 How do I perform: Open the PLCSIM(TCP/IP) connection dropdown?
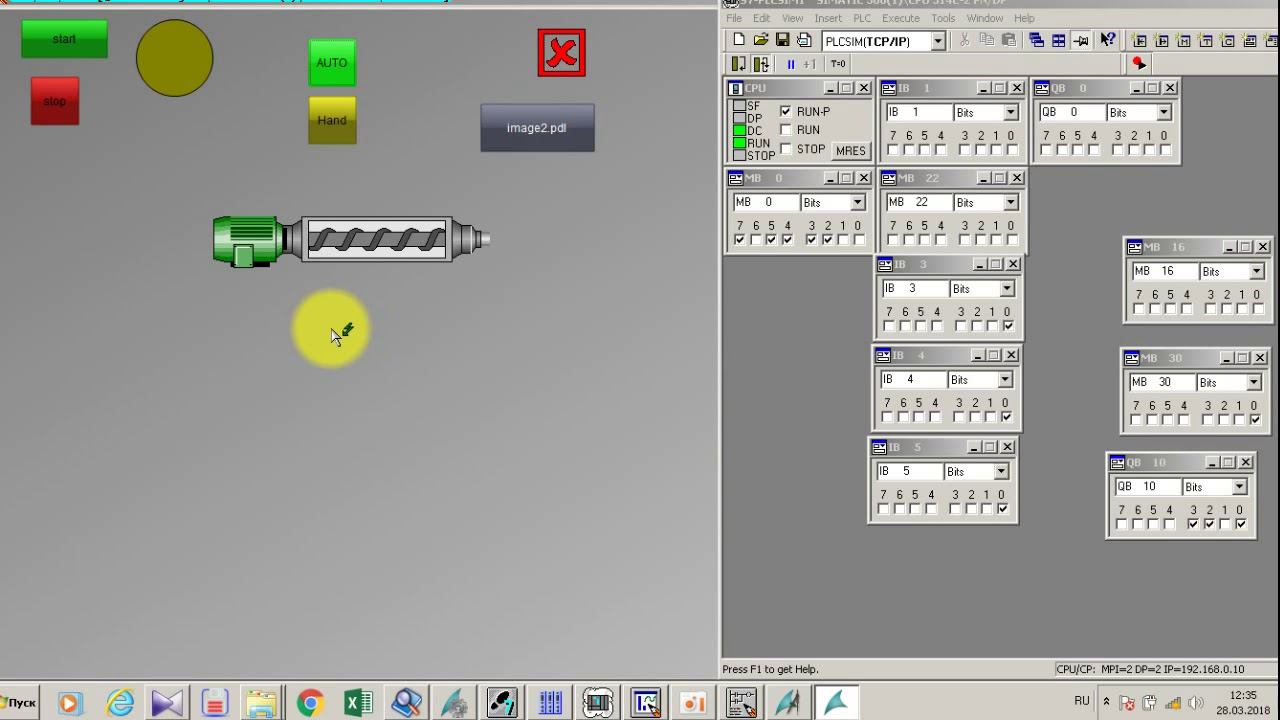938,41
